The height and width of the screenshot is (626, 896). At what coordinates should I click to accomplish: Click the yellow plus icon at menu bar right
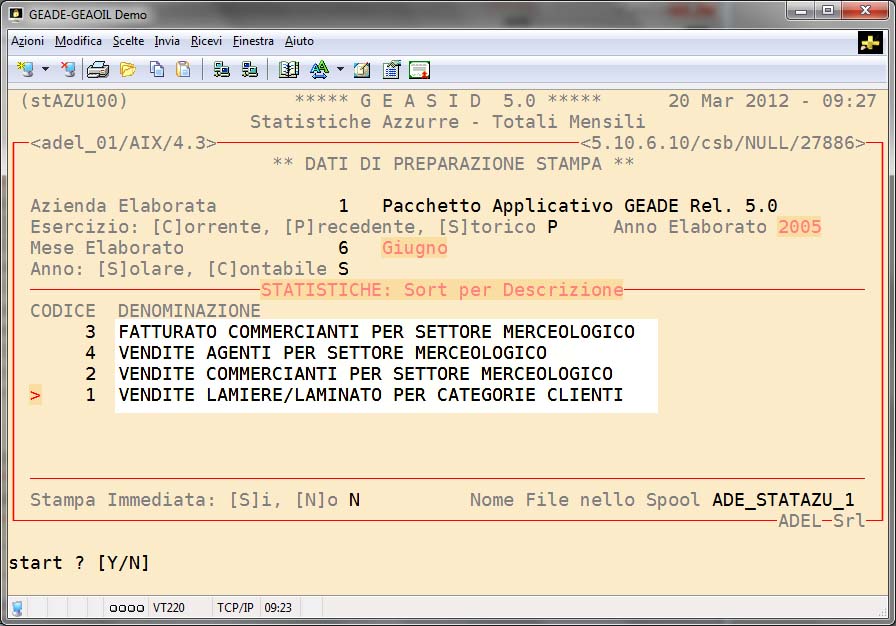[869, 42]
